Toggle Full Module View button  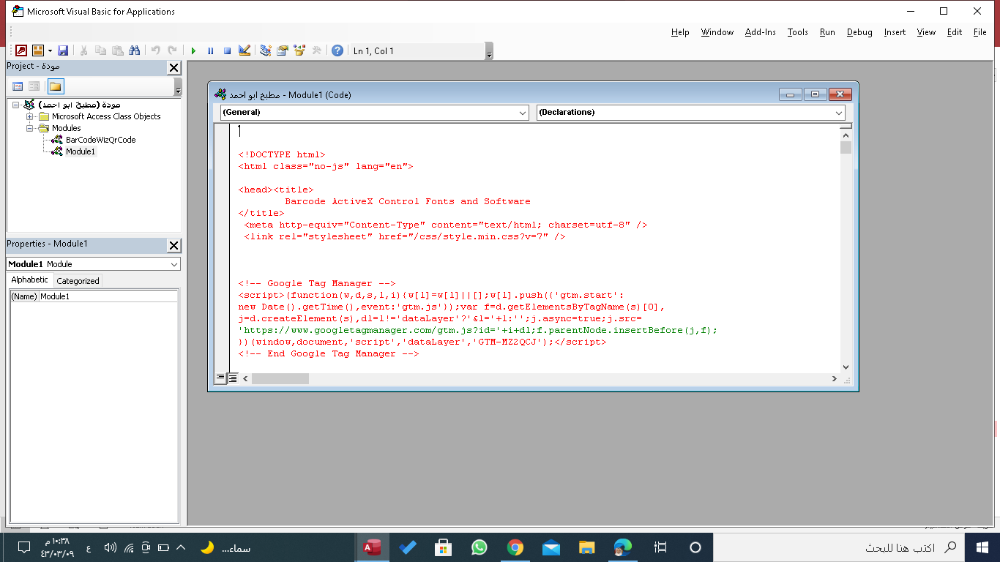[x=233, y=378]
